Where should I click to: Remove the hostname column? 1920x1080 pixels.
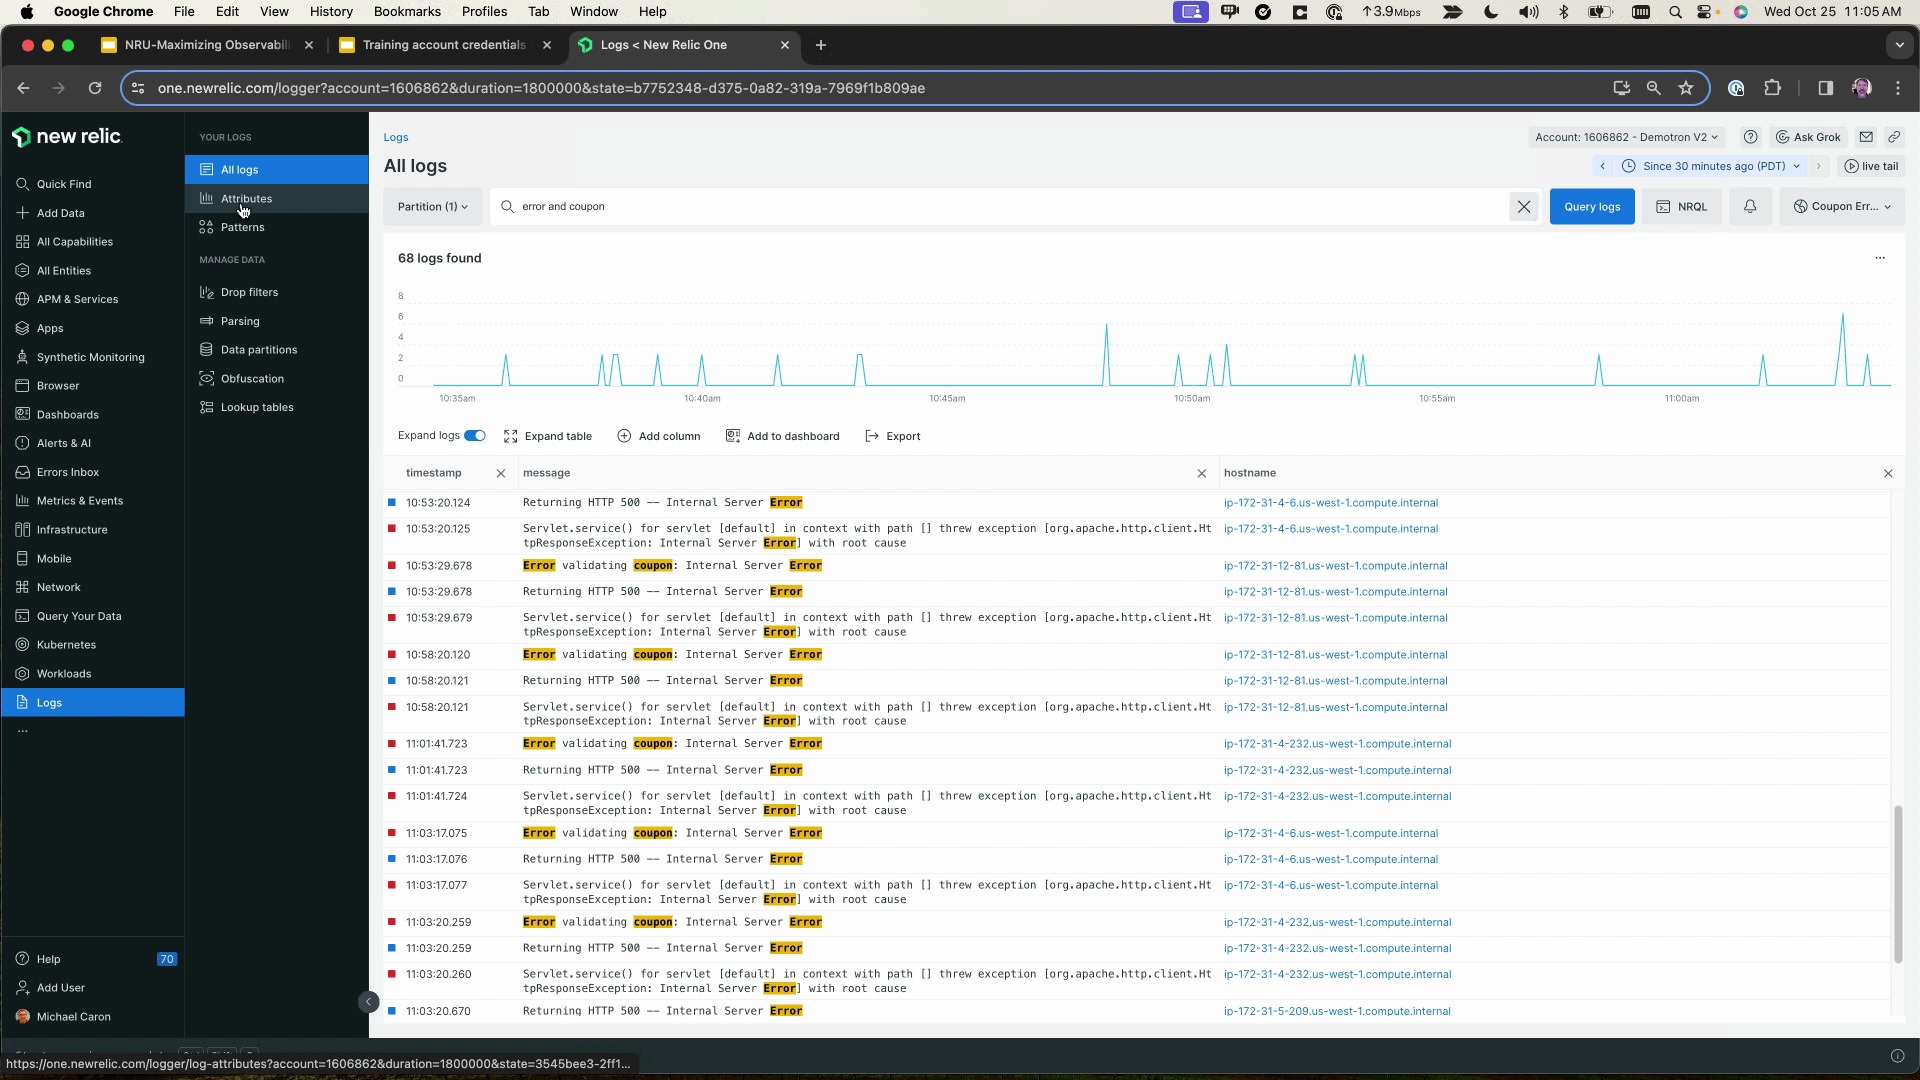point(1888,474)
